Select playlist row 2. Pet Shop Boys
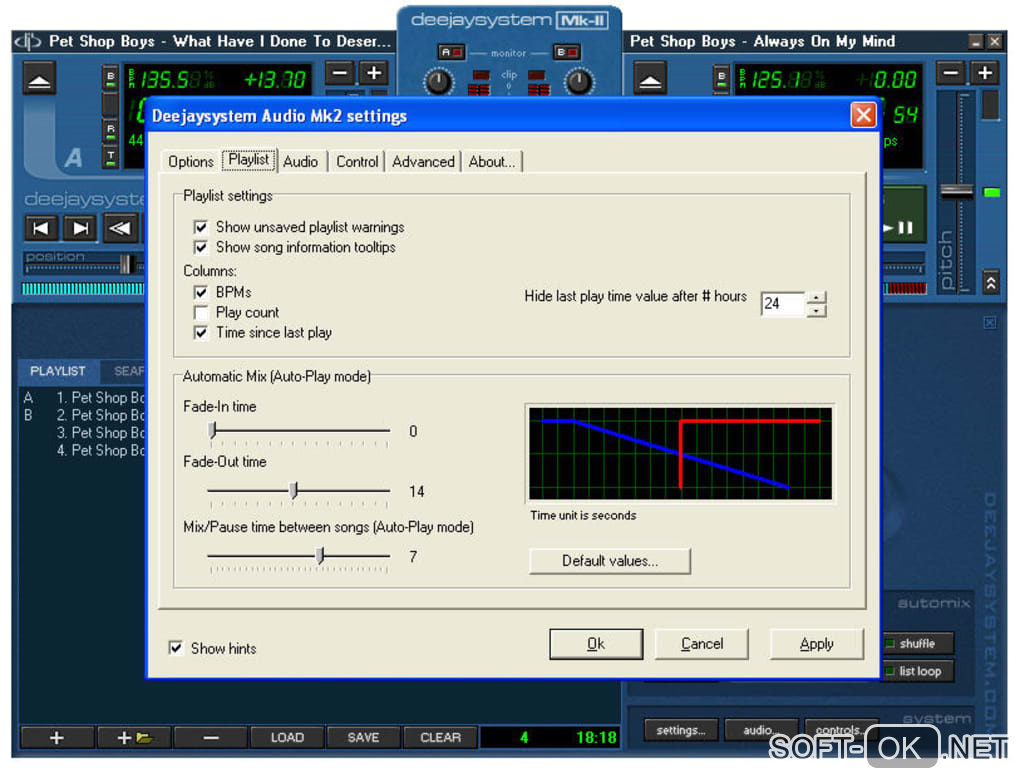This screenshot has width=1020, height=773. point(83,415)
